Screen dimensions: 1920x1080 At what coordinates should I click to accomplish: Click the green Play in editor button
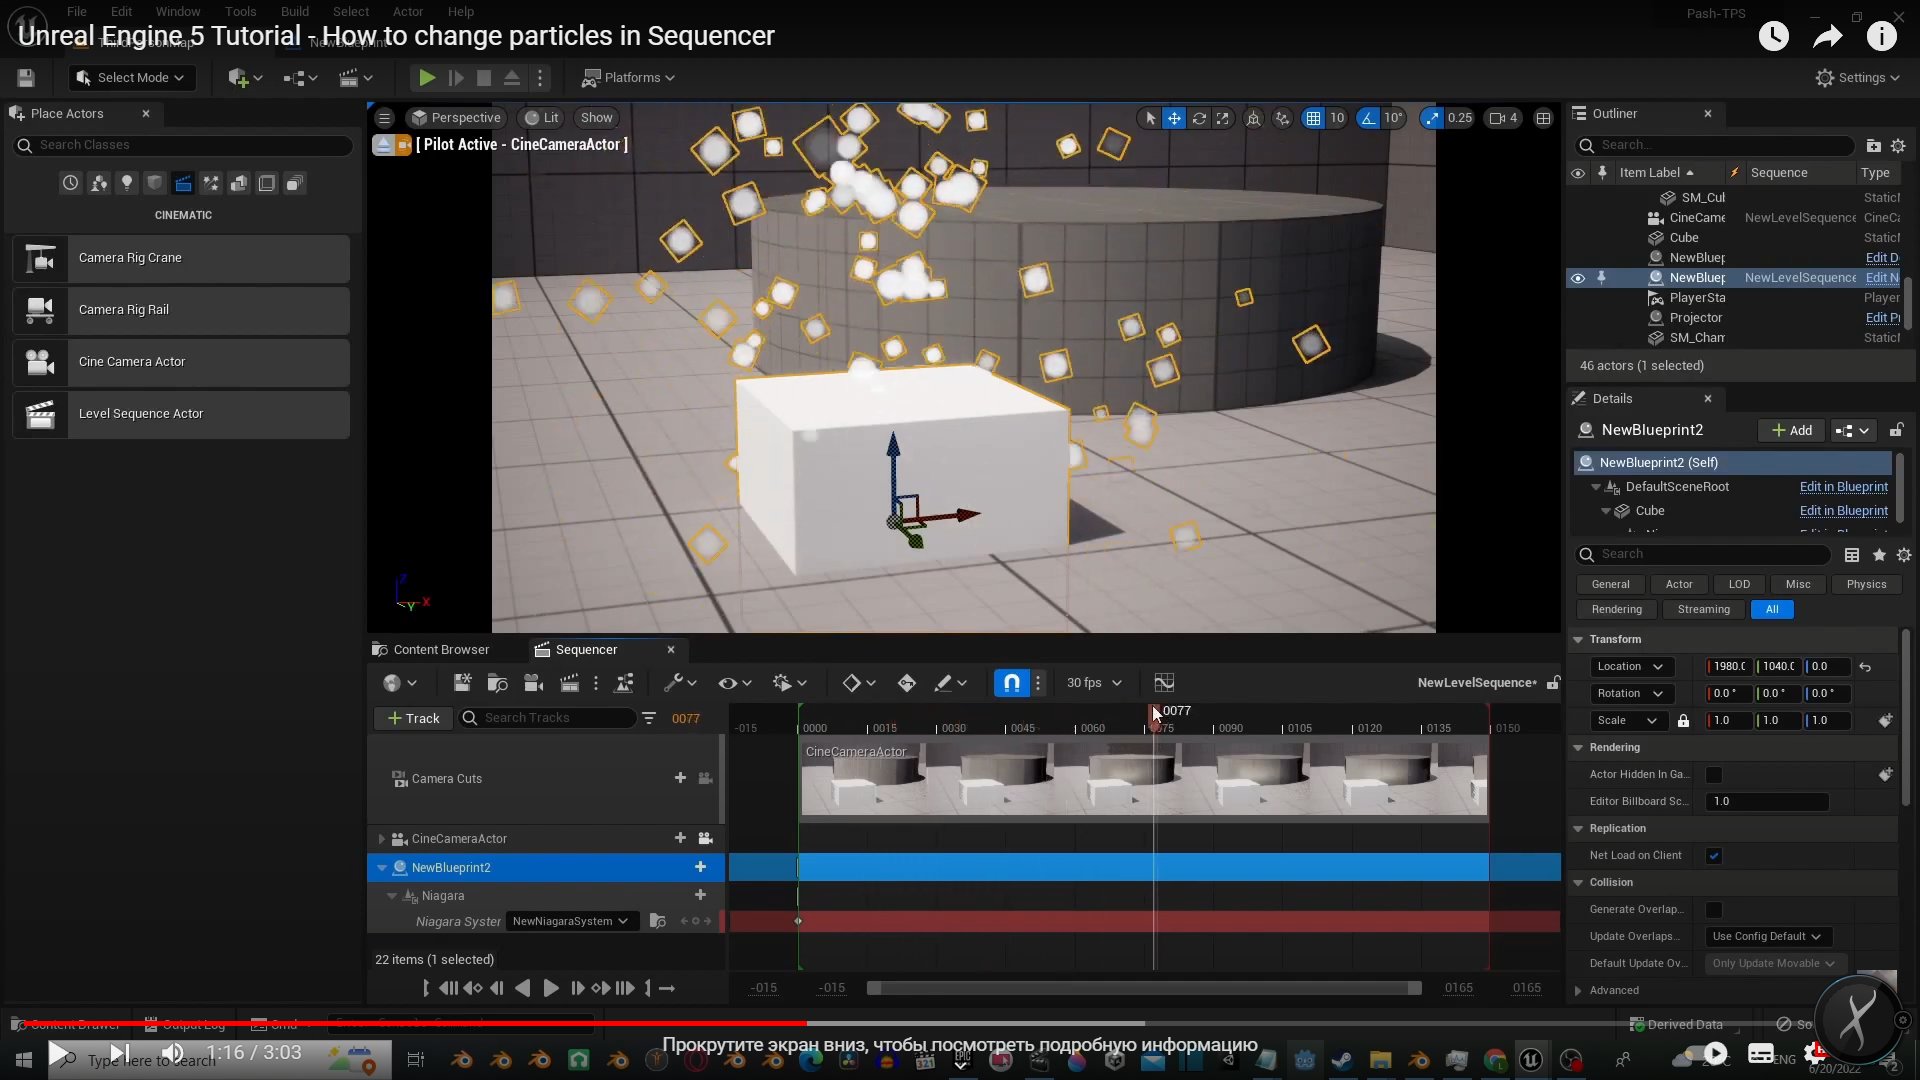(x=427, y=78)
